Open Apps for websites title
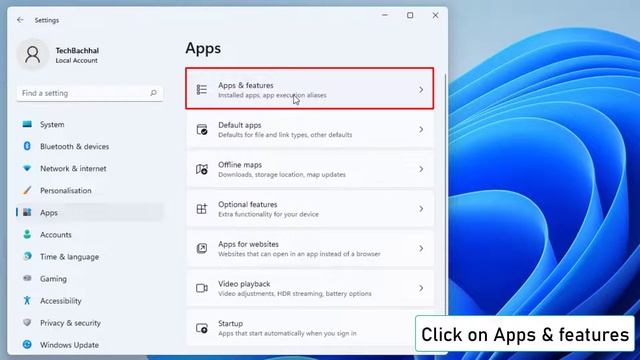Image resolution: width=640 pixels, height=360 pixels. click(248, 244)
